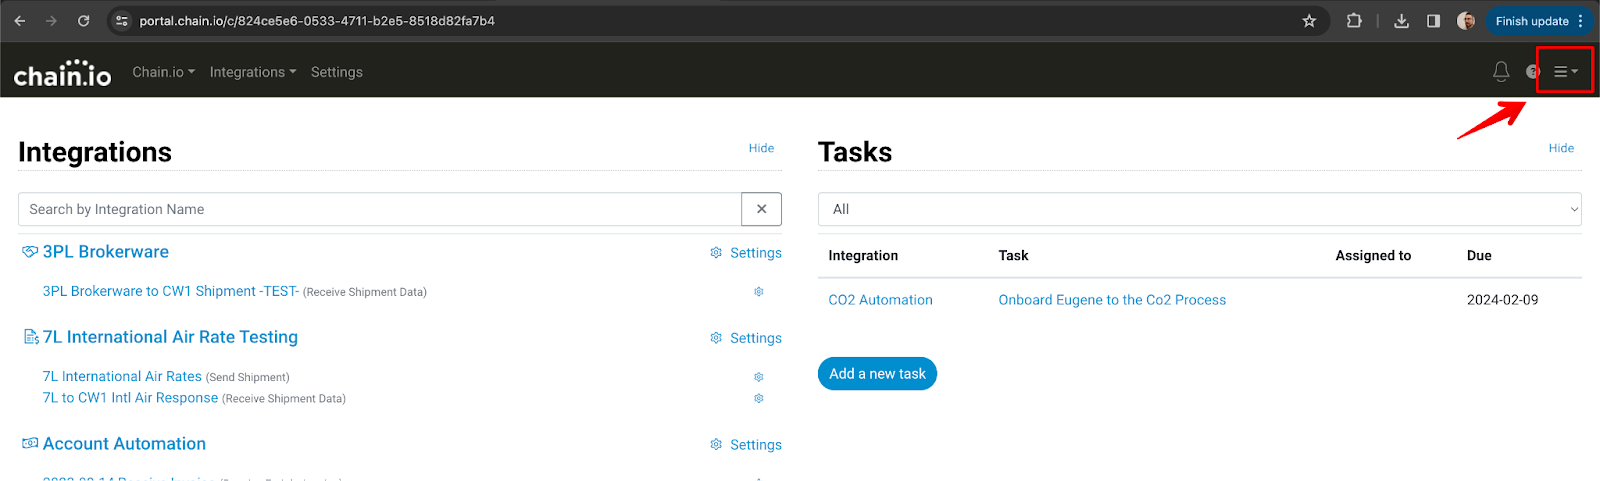Open notifications bell
Screen dimensions: 1600x481
(1501, 72)
